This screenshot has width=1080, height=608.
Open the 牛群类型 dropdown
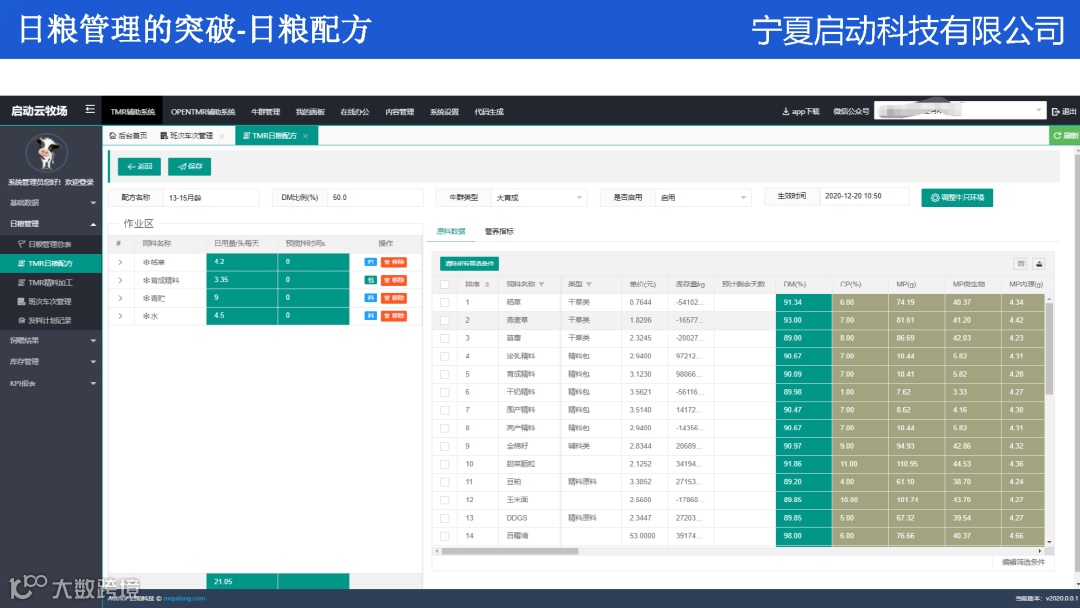539,198
